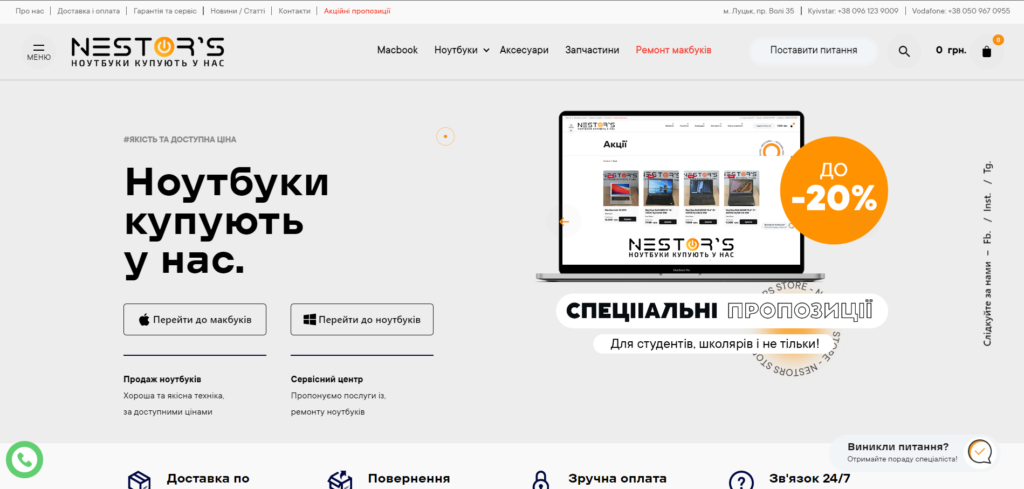Open the chat bubble specialist icon

tap(980, 452)
